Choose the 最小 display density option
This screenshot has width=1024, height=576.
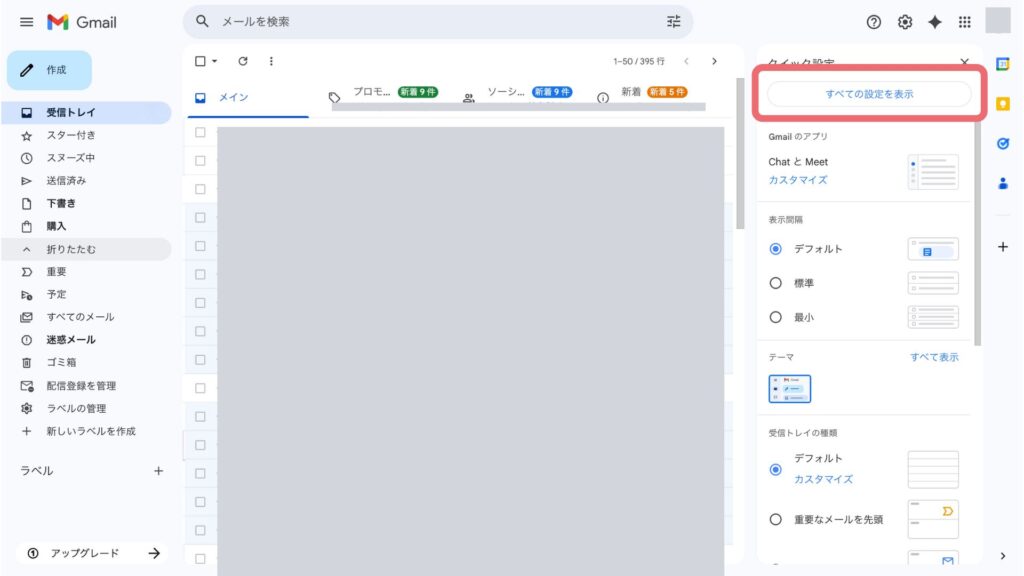pyautogui.click(x=776, y=317)
